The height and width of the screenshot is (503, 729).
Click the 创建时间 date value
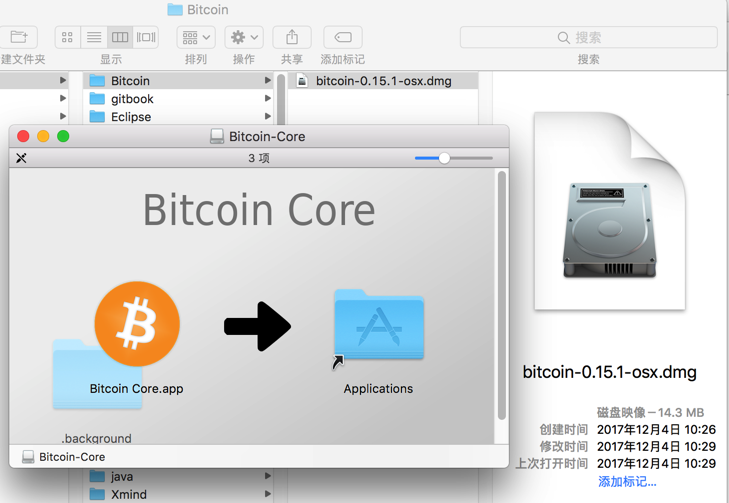(x=656, y=429)
